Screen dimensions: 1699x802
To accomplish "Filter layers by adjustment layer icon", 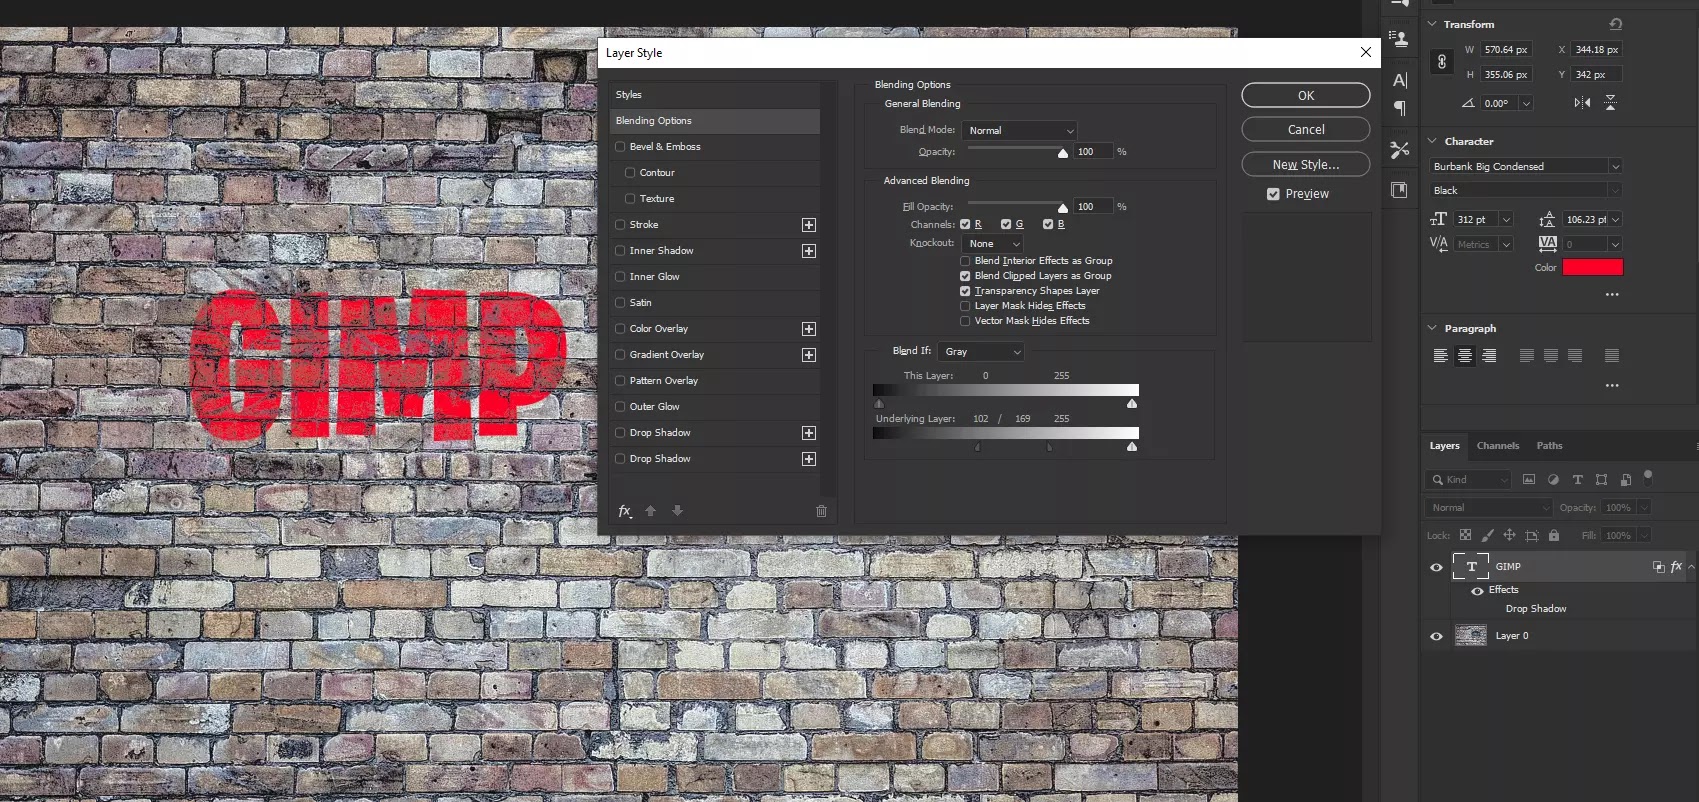I will tap(1553, 480).
